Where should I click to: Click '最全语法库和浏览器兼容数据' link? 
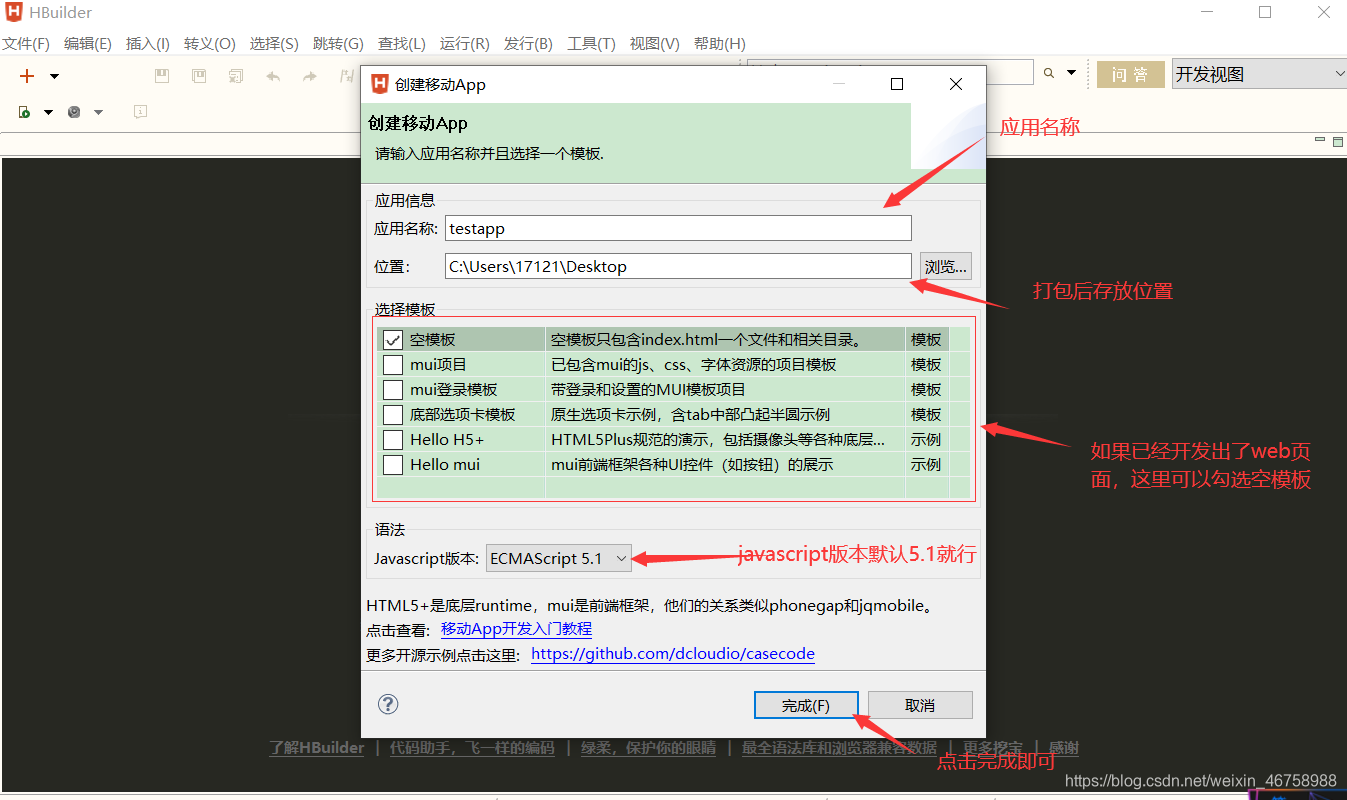[x=839, y=748]
